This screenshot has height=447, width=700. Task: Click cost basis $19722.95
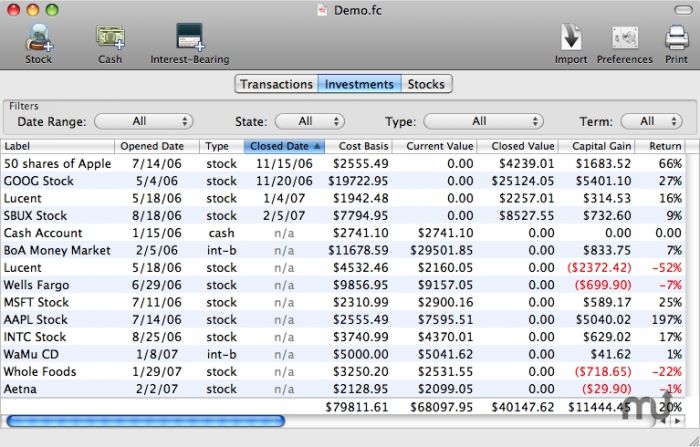358,181
